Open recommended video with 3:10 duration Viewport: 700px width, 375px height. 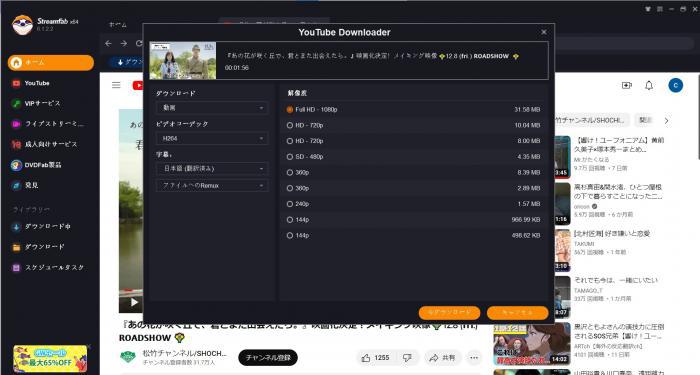point(562,250)
